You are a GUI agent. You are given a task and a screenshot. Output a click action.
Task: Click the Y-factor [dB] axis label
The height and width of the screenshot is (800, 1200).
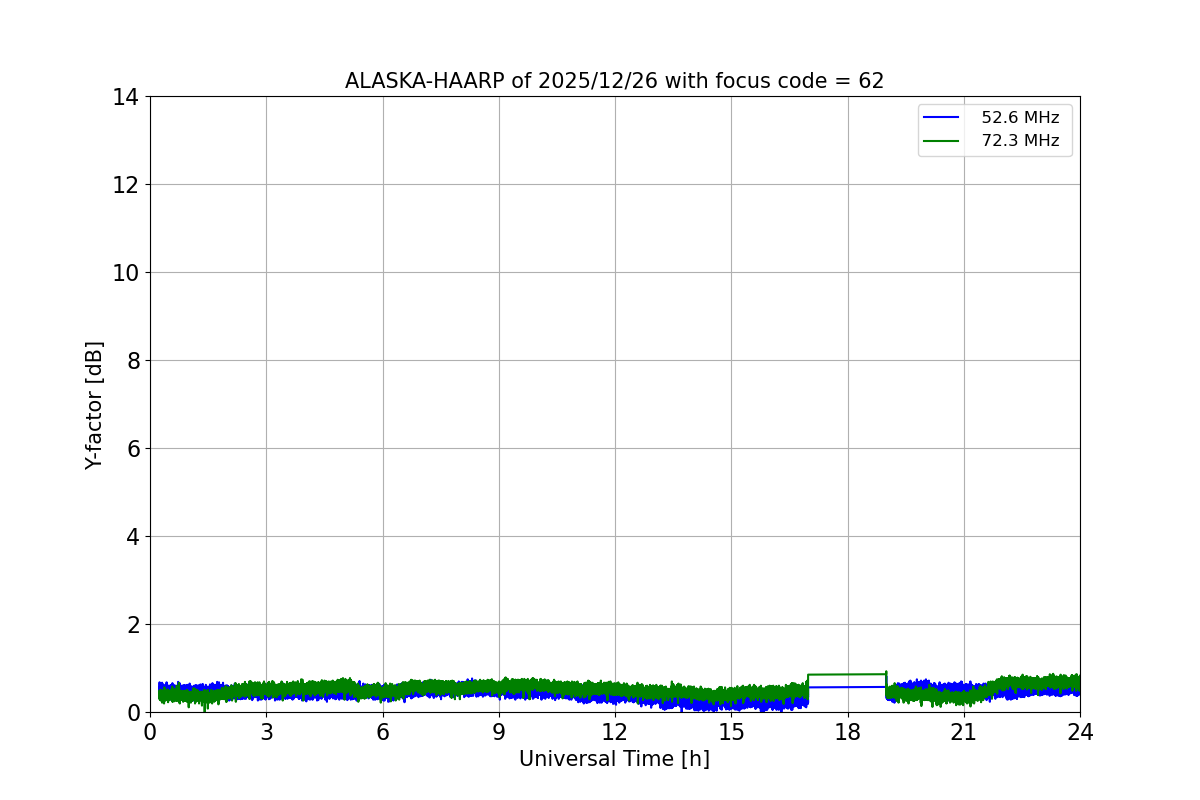pos(94,405)
